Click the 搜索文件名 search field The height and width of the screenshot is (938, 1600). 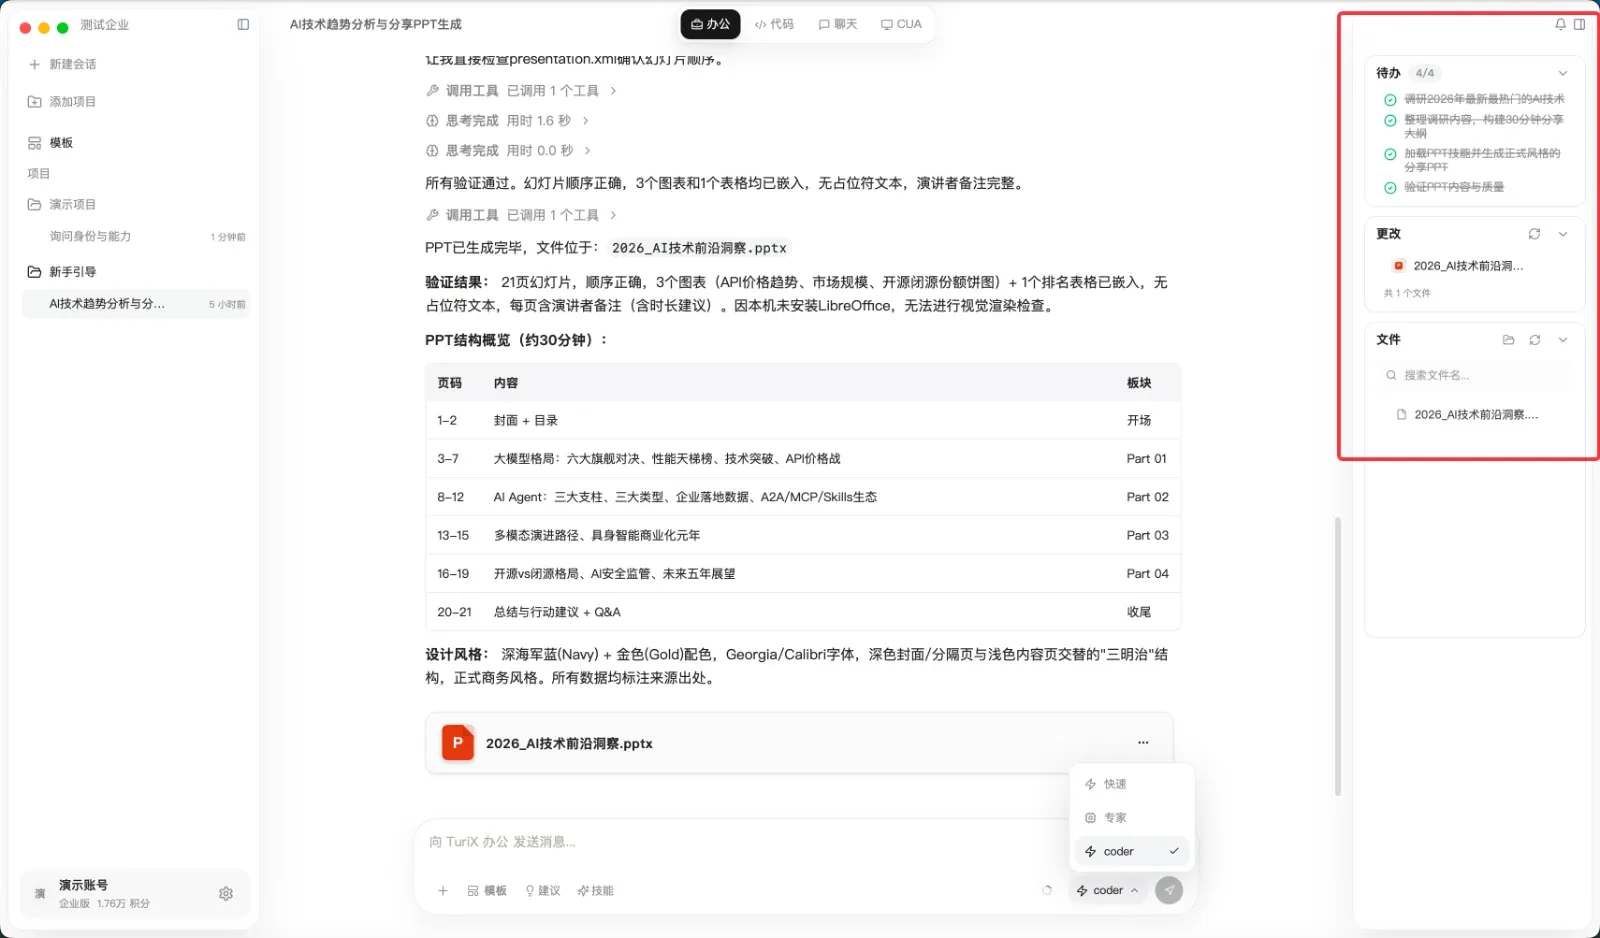pyautogui.click(x=1475, y=376)
